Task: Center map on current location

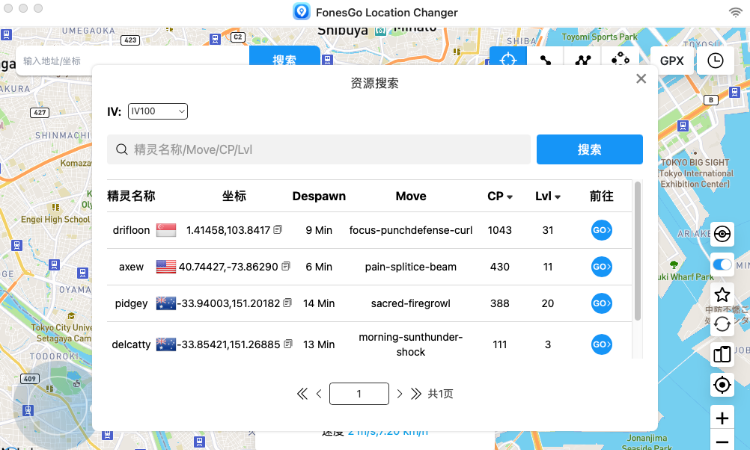Action: (722, 385)
